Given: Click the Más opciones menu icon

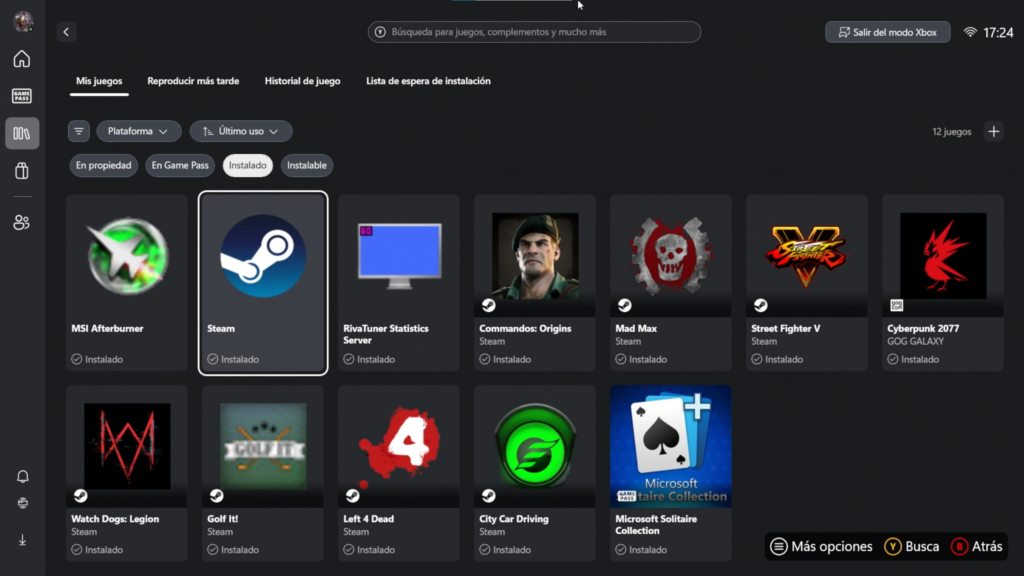Looking at the screenshot, I should [778, 547].
